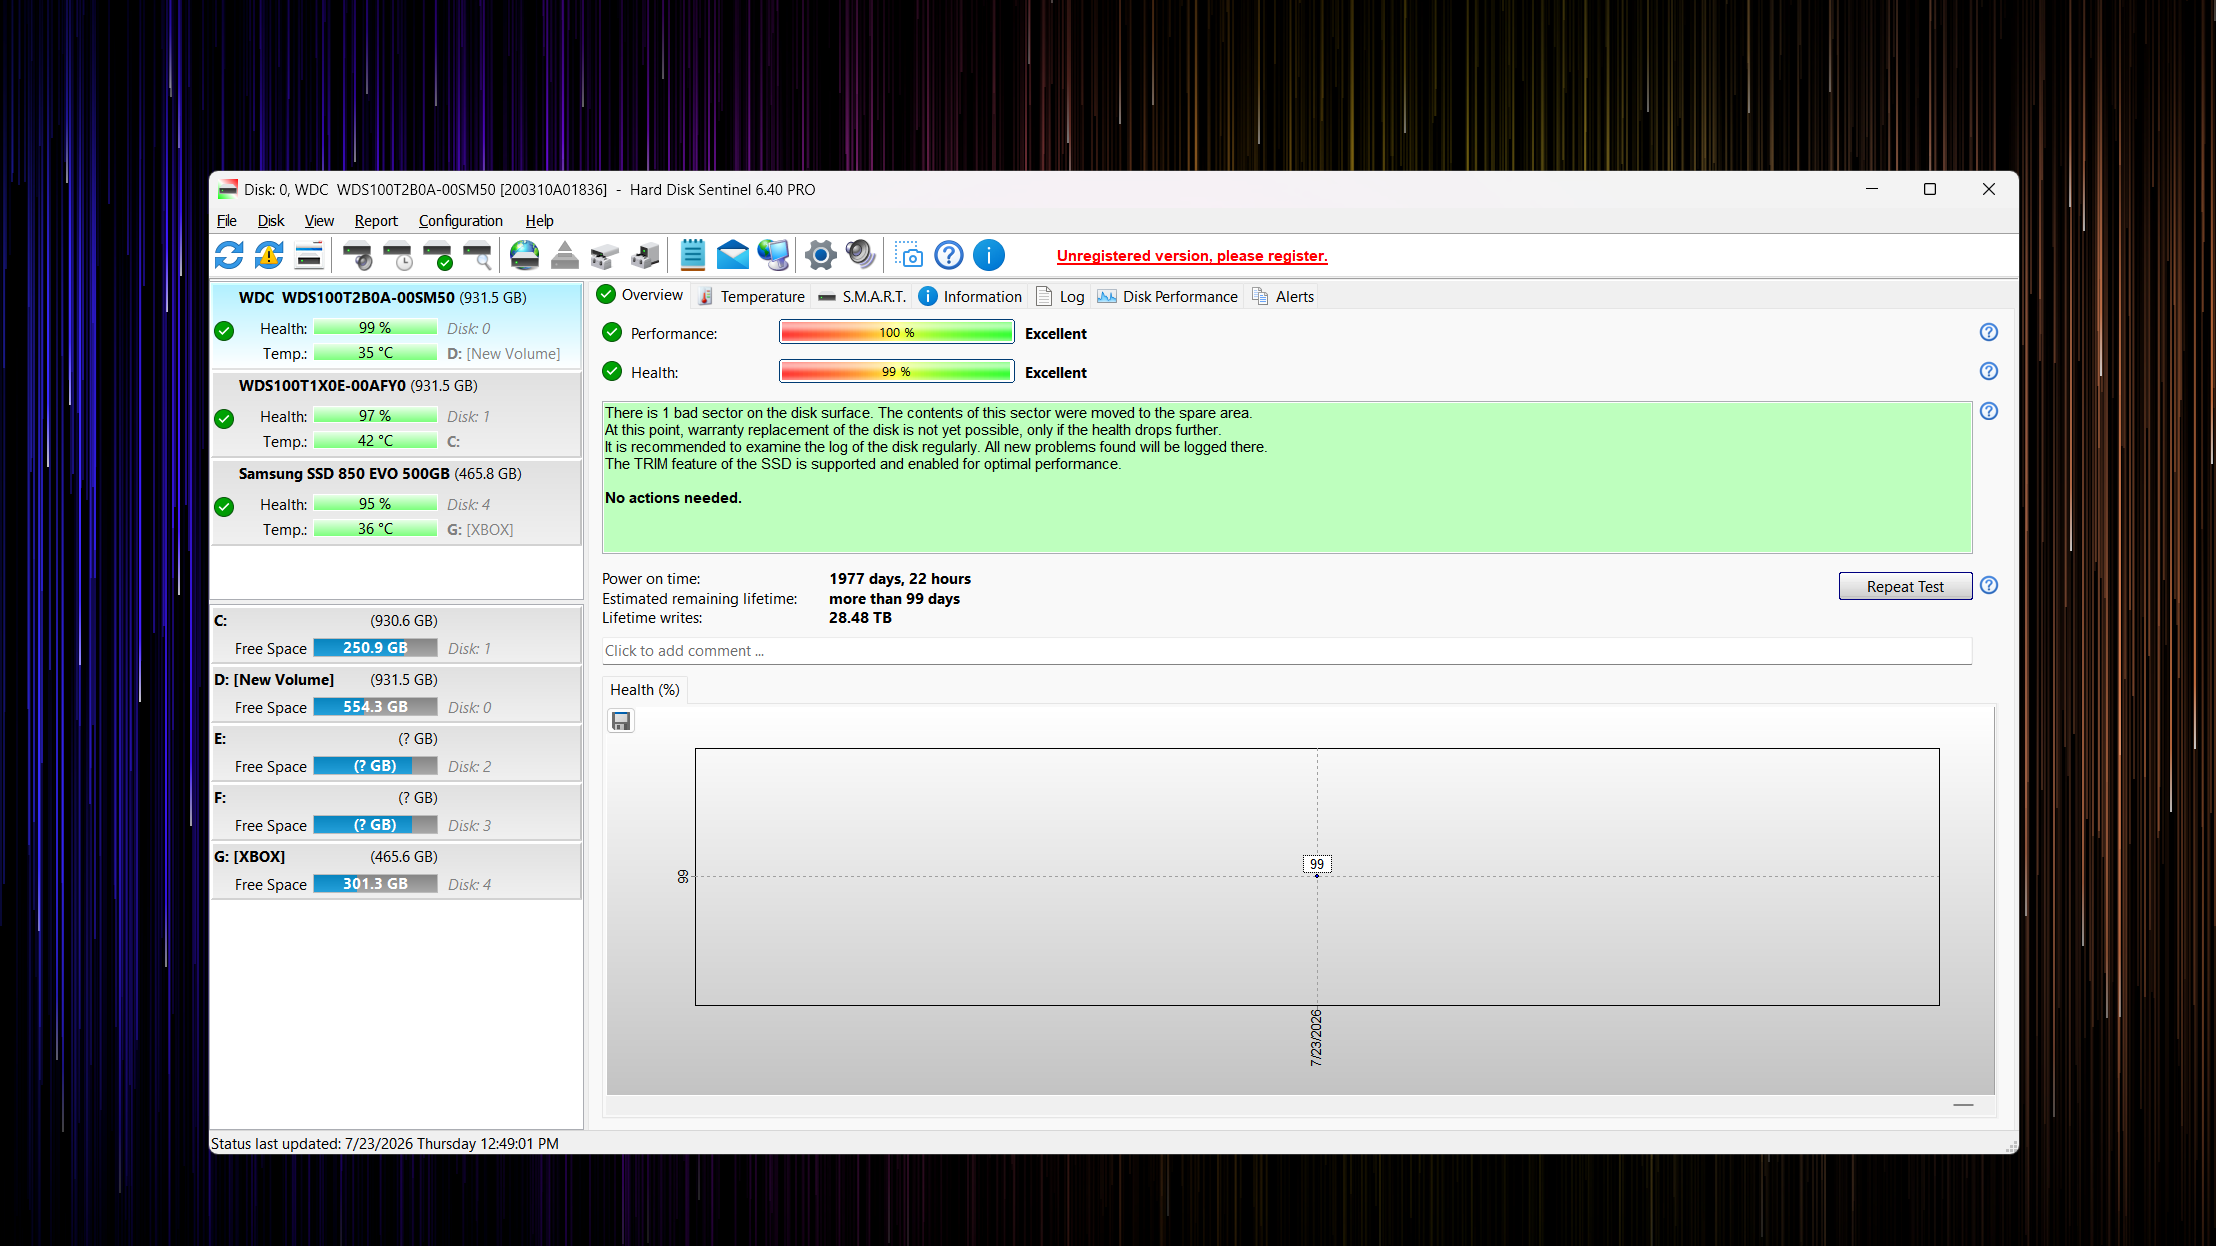Click the horizontal scrollbar under the health graph
This screenshot has width=2216, height=1246.
tap(1300, 1106)
